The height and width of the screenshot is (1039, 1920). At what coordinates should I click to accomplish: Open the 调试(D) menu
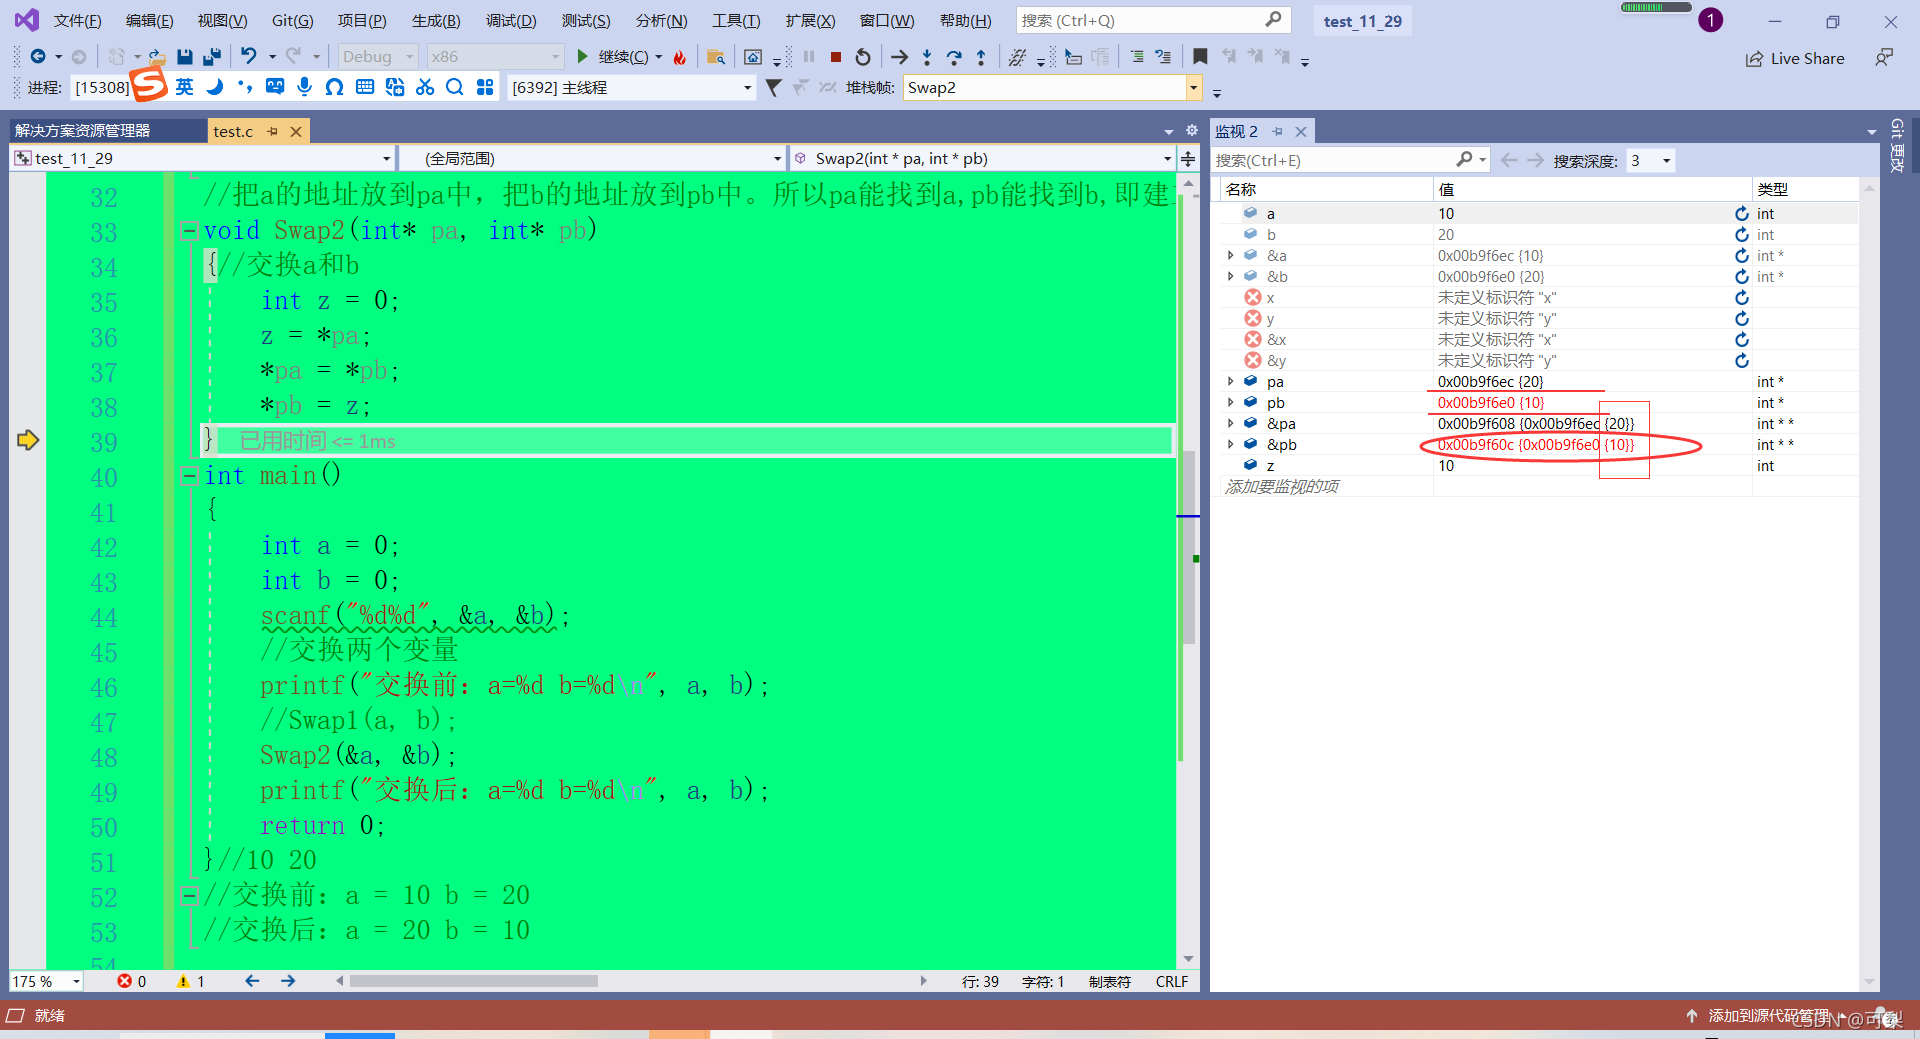[x=511, y=20]
